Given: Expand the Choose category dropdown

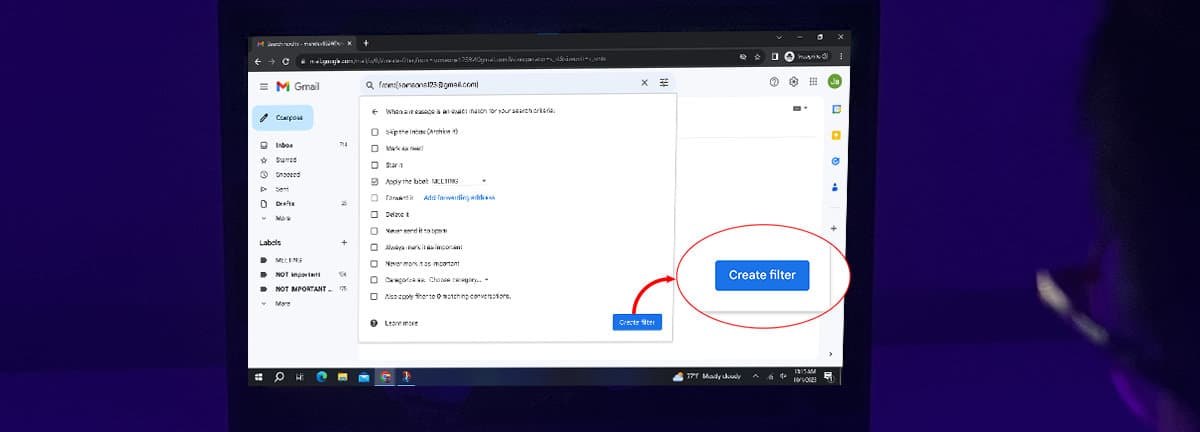Looking at the screenshot, I should click(x=486, y=280).
